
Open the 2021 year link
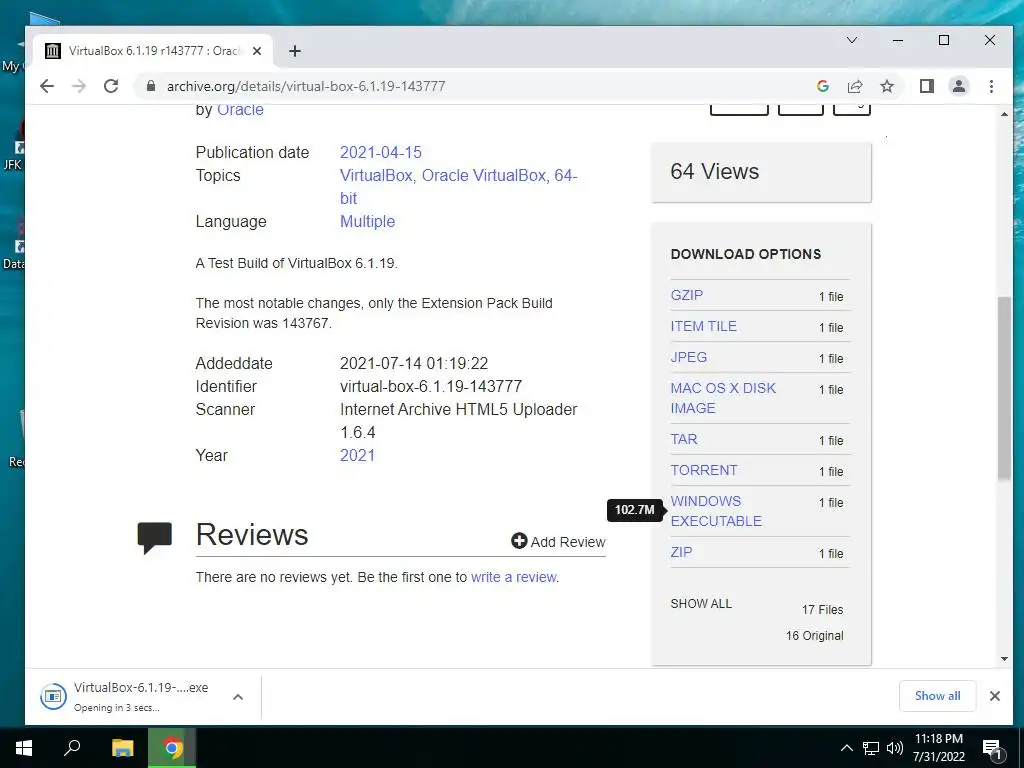tap(357, 455)
